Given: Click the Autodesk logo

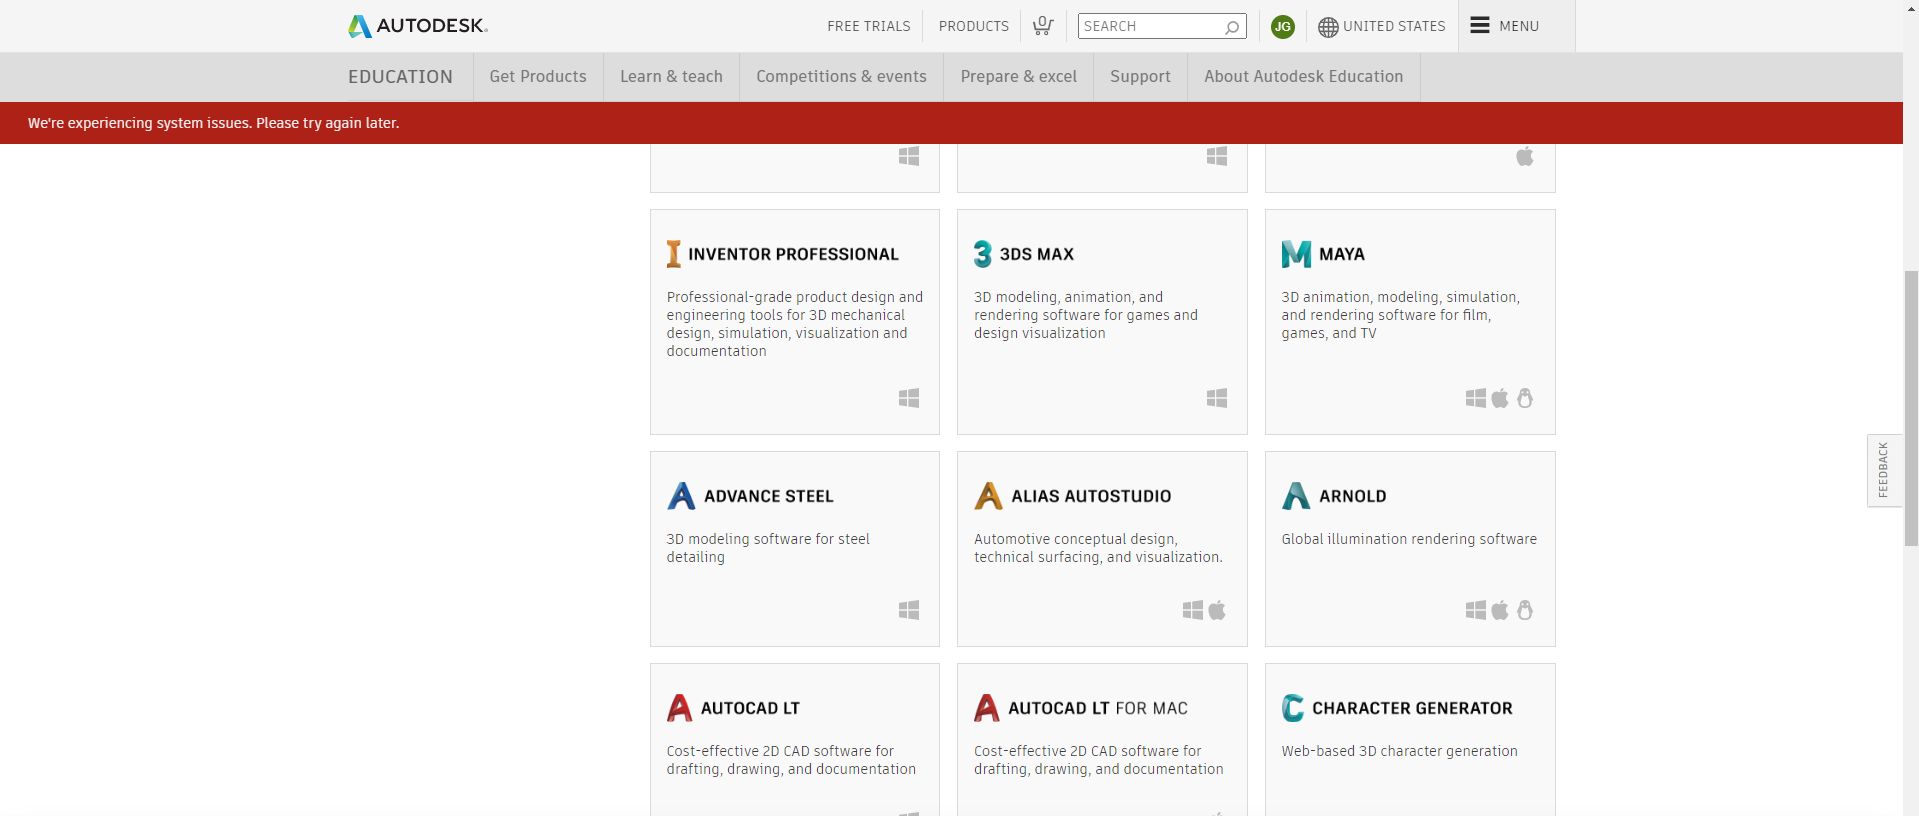Looking at the screenshot, I should point(418,26).
